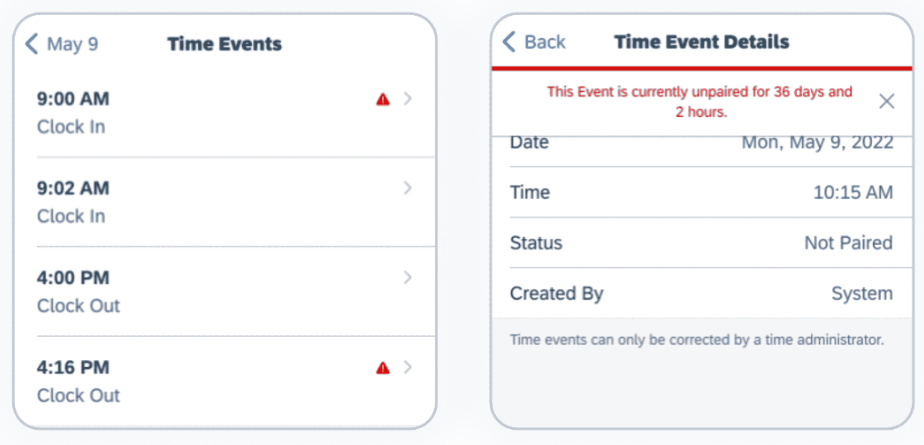Expand the 4:16 PM Clock Out chevron
The width and height of the screenshot is (924, 445).
click(x=407, y=368)
